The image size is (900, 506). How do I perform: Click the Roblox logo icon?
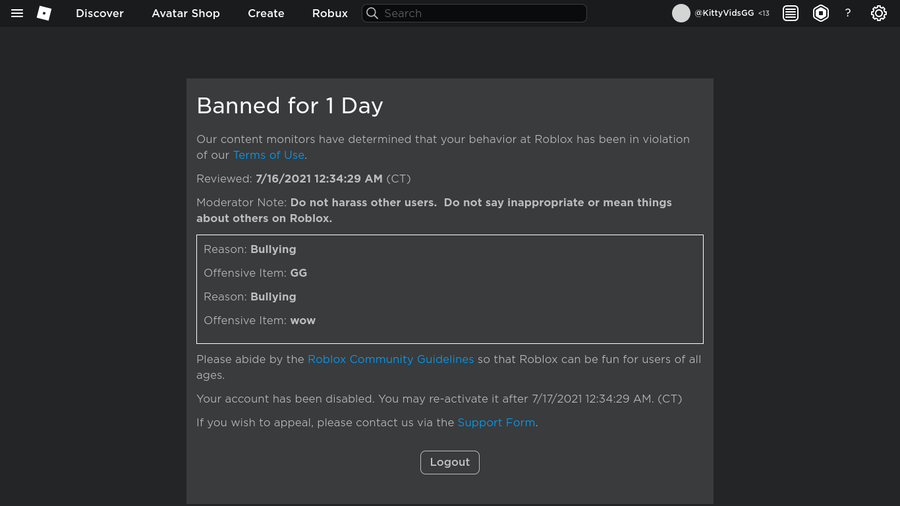[x=44, y=13]
